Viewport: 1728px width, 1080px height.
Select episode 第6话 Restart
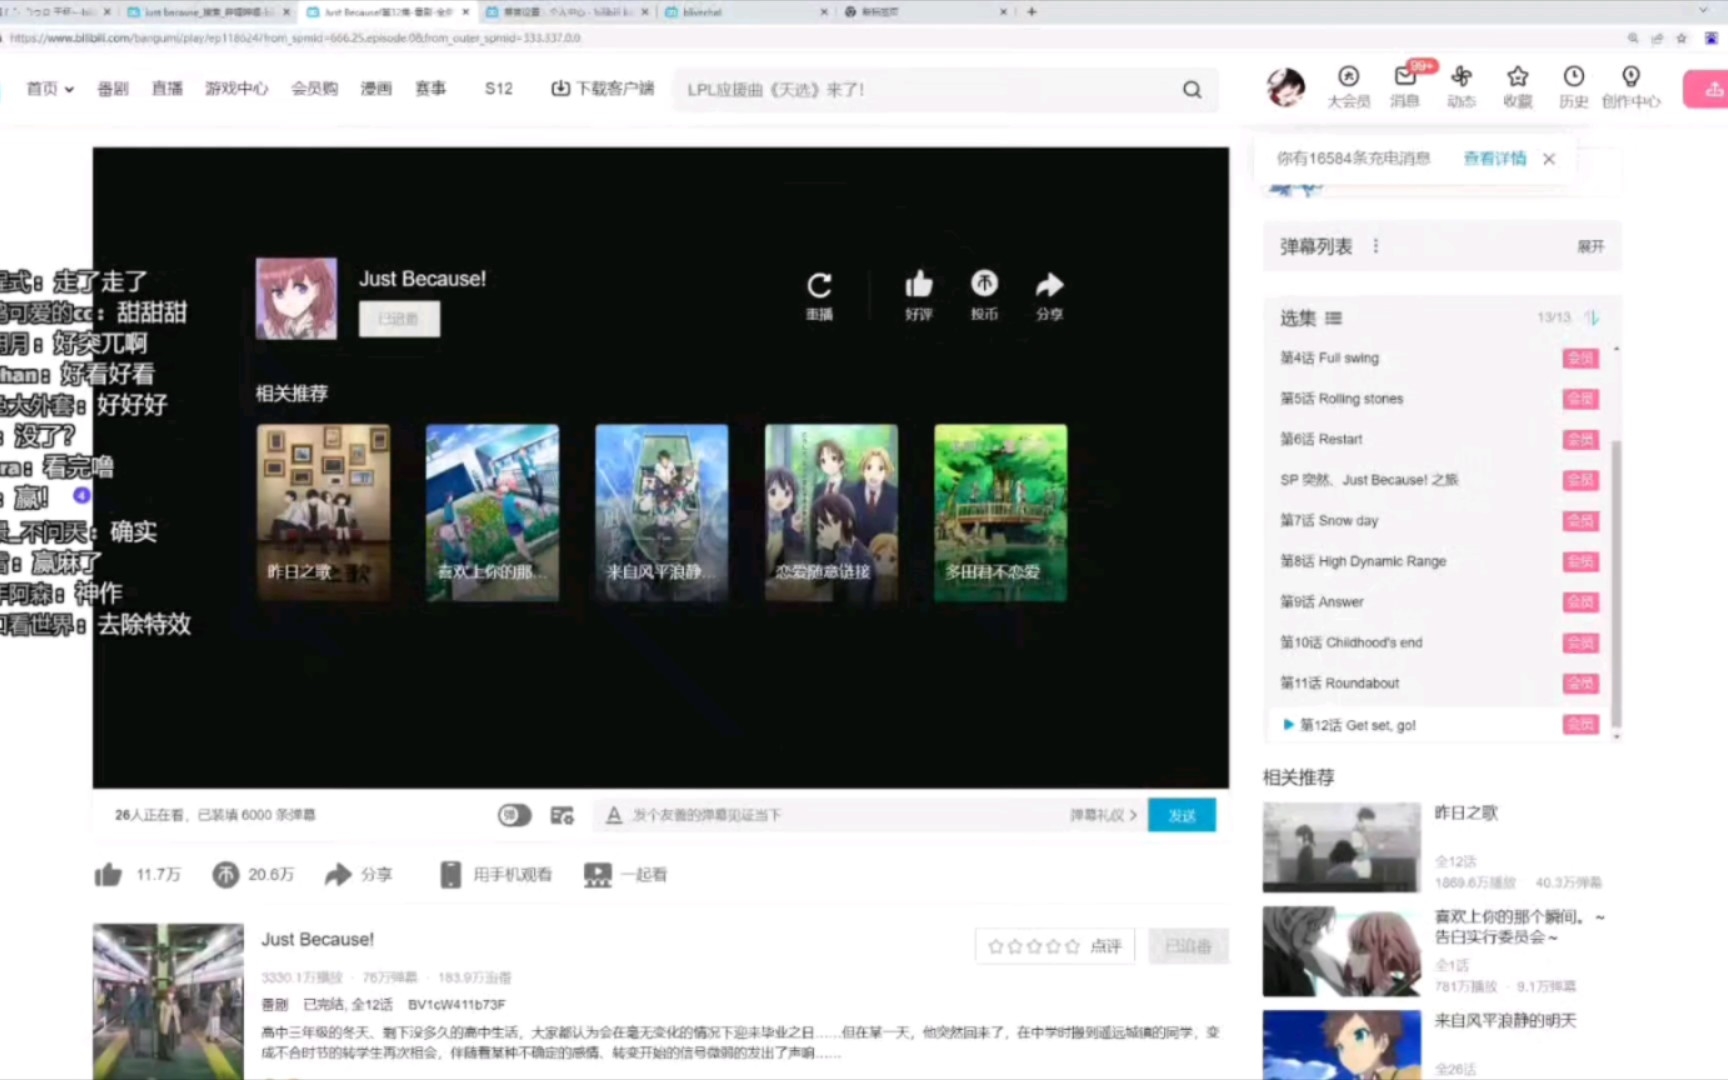pyautogui.click(x=1438, y=440)
